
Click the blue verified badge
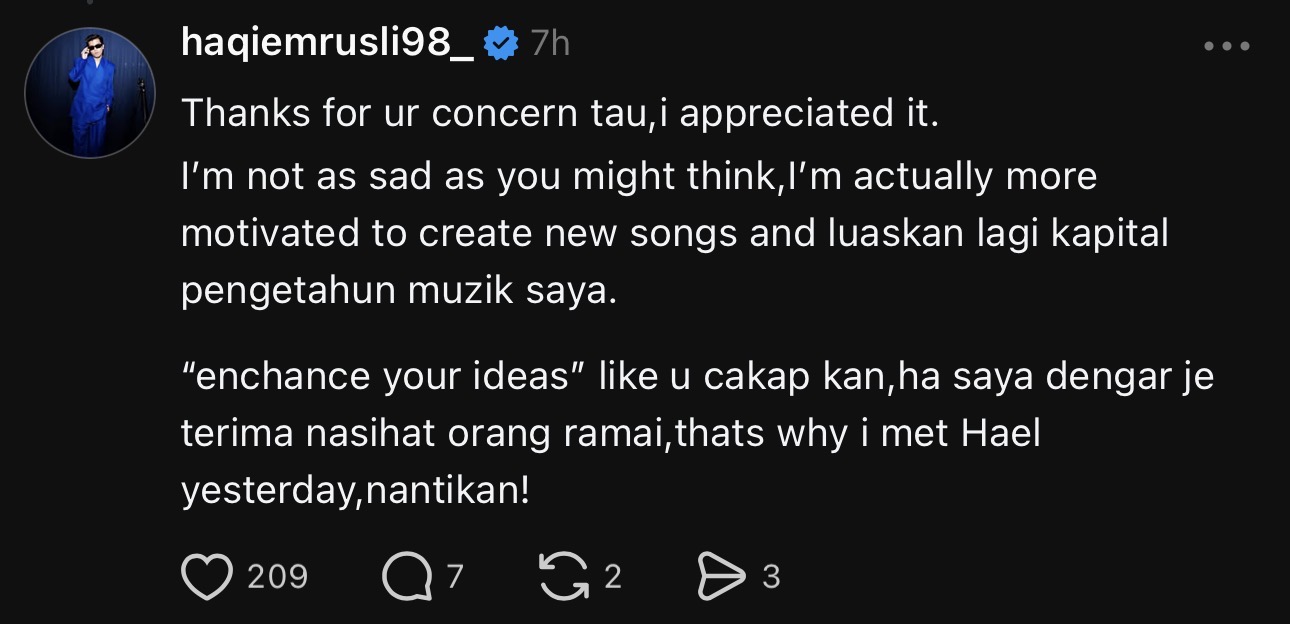point(500,43)
